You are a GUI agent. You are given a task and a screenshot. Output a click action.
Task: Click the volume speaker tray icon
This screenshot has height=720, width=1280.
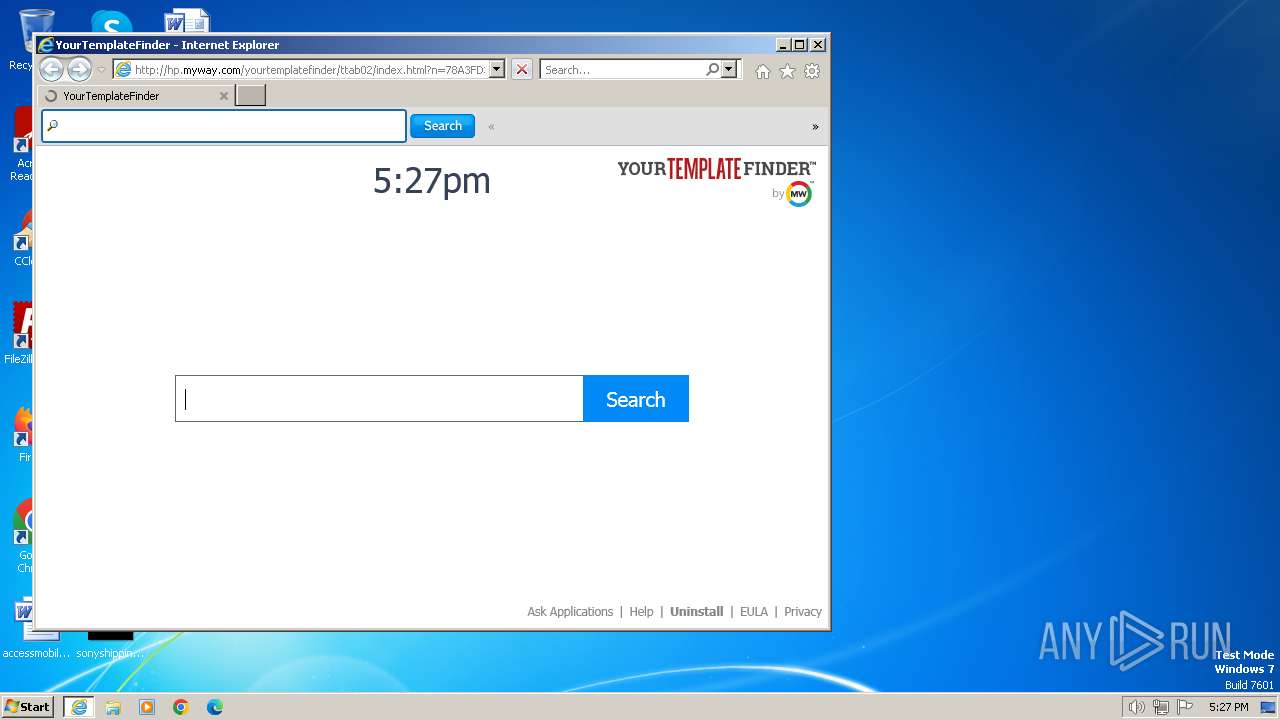coord(1136,707)
